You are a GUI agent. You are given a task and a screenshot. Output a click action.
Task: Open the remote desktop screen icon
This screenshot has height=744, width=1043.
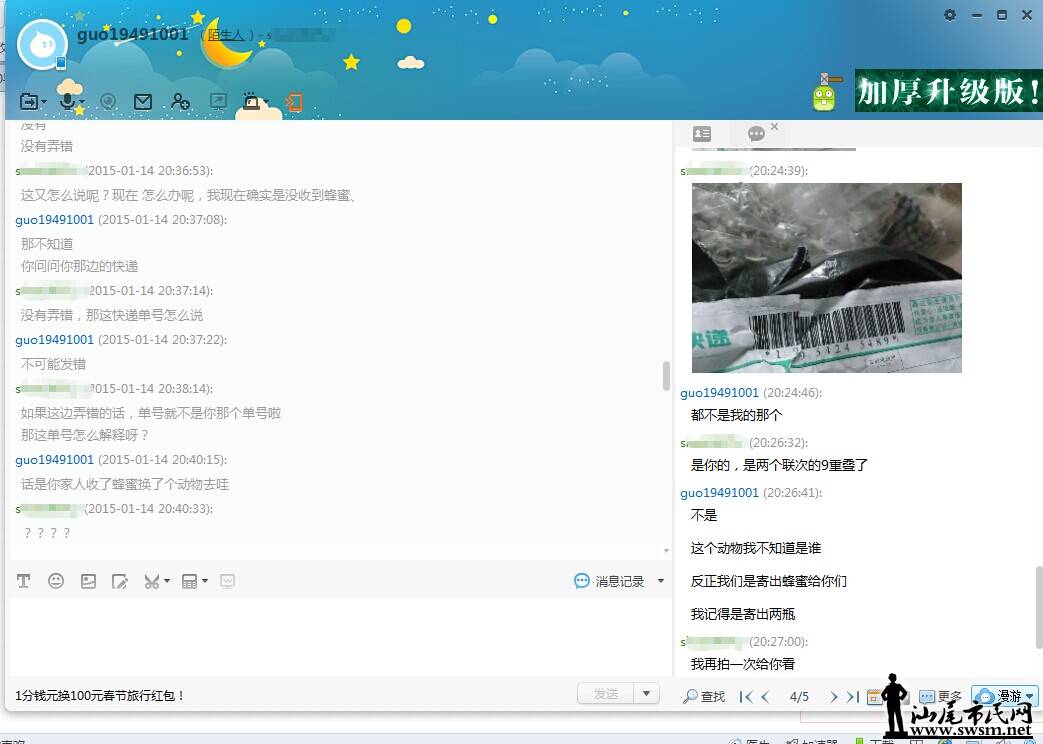pyautogui.click(x=218, y=101)
